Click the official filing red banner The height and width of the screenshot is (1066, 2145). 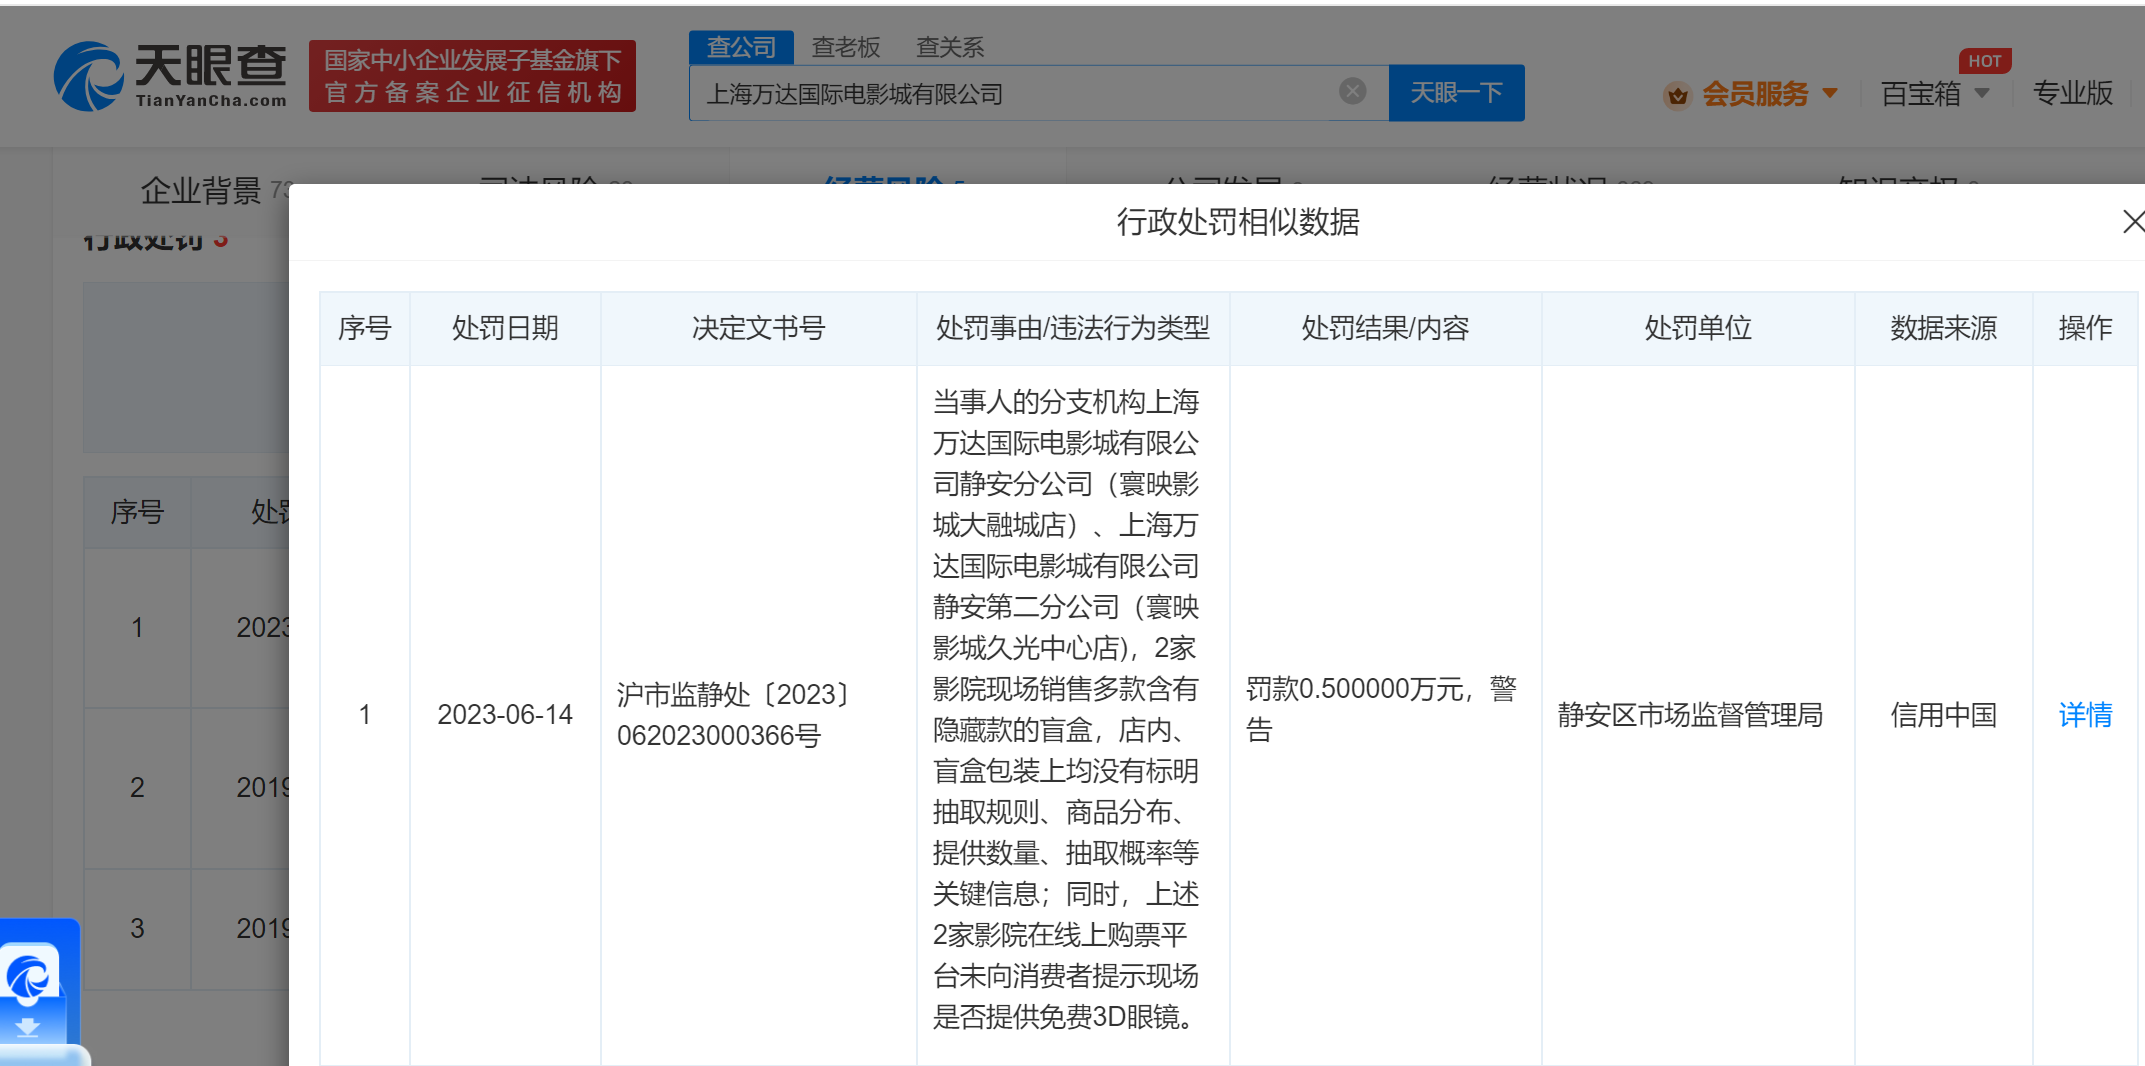472,76
